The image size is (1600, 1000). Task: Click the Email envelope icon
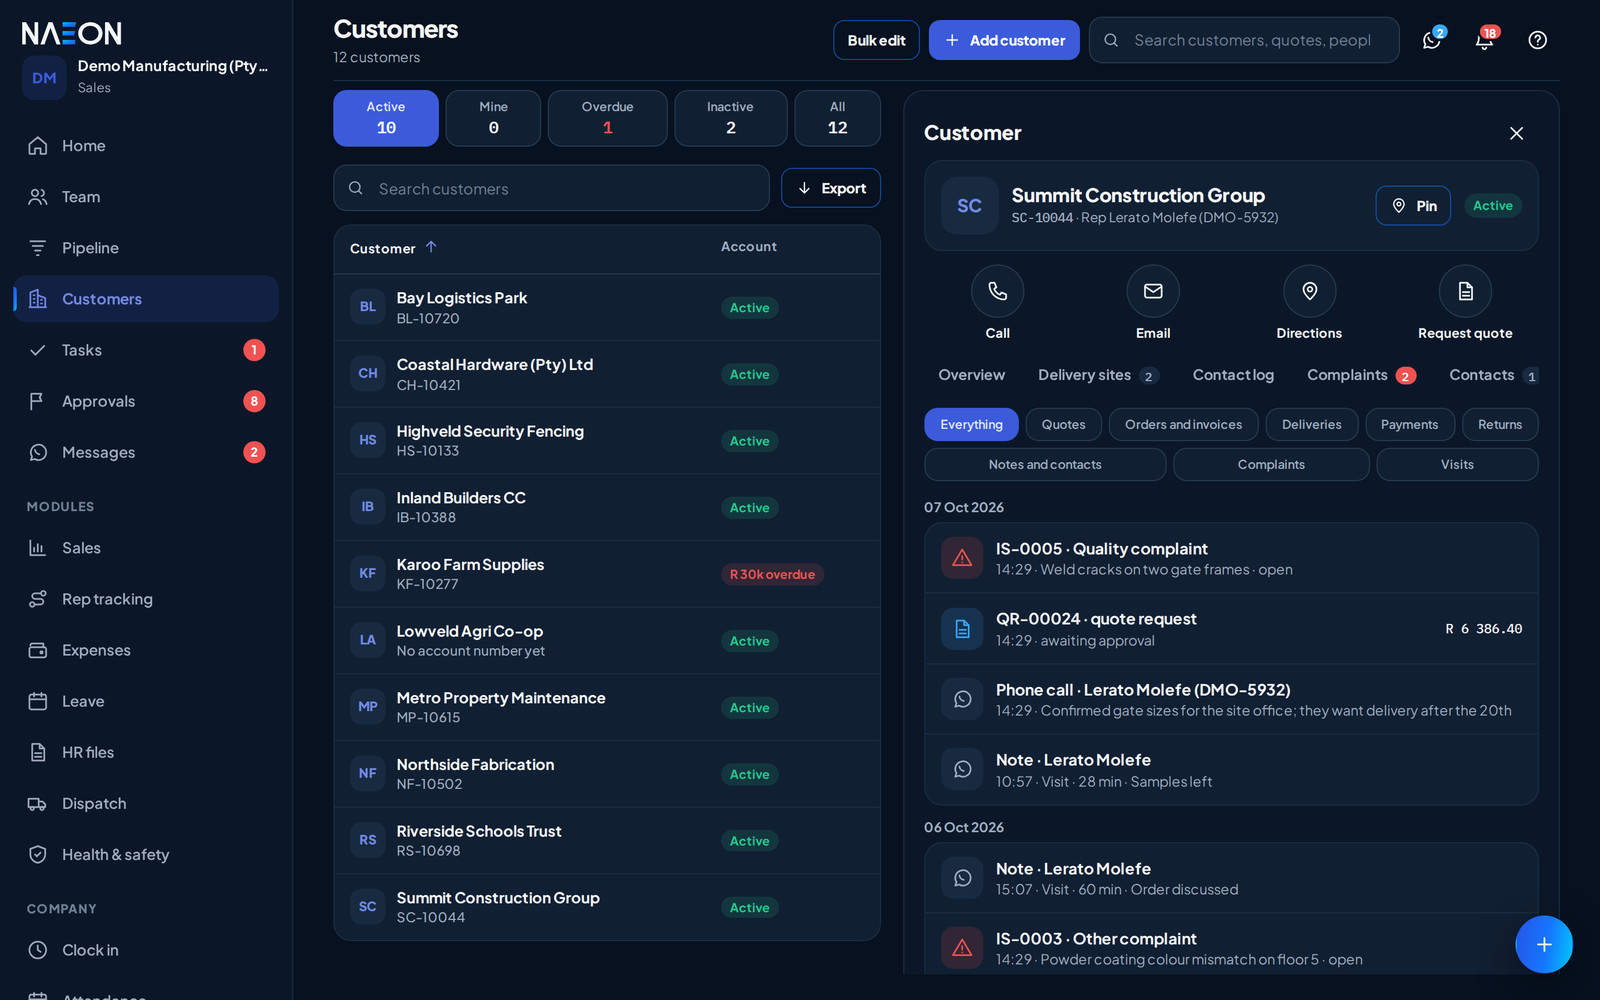pos(1153,291)
